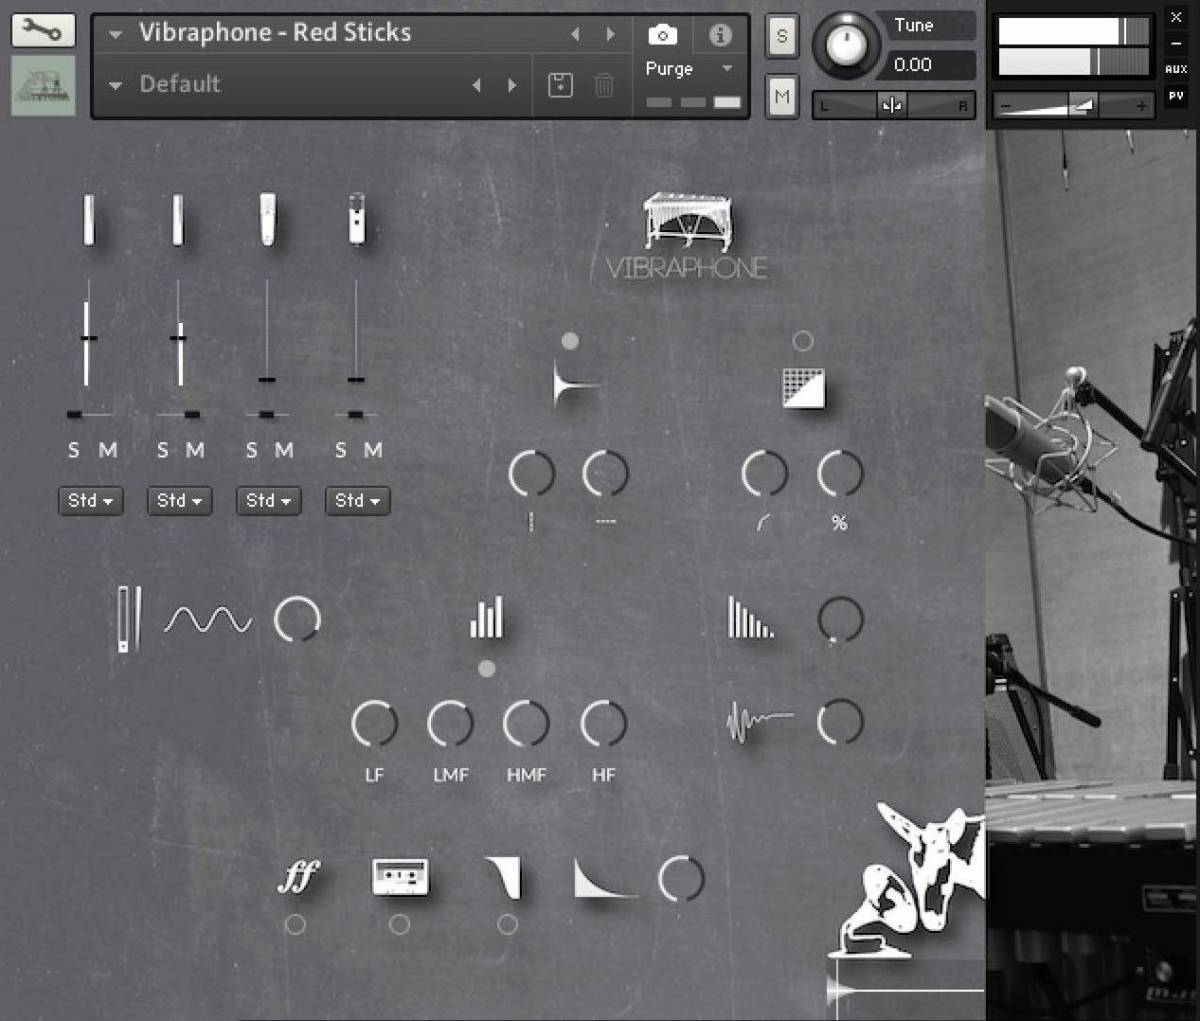
Task: Open the snapshot camera view in the header
Action: (x=665, y=33)
